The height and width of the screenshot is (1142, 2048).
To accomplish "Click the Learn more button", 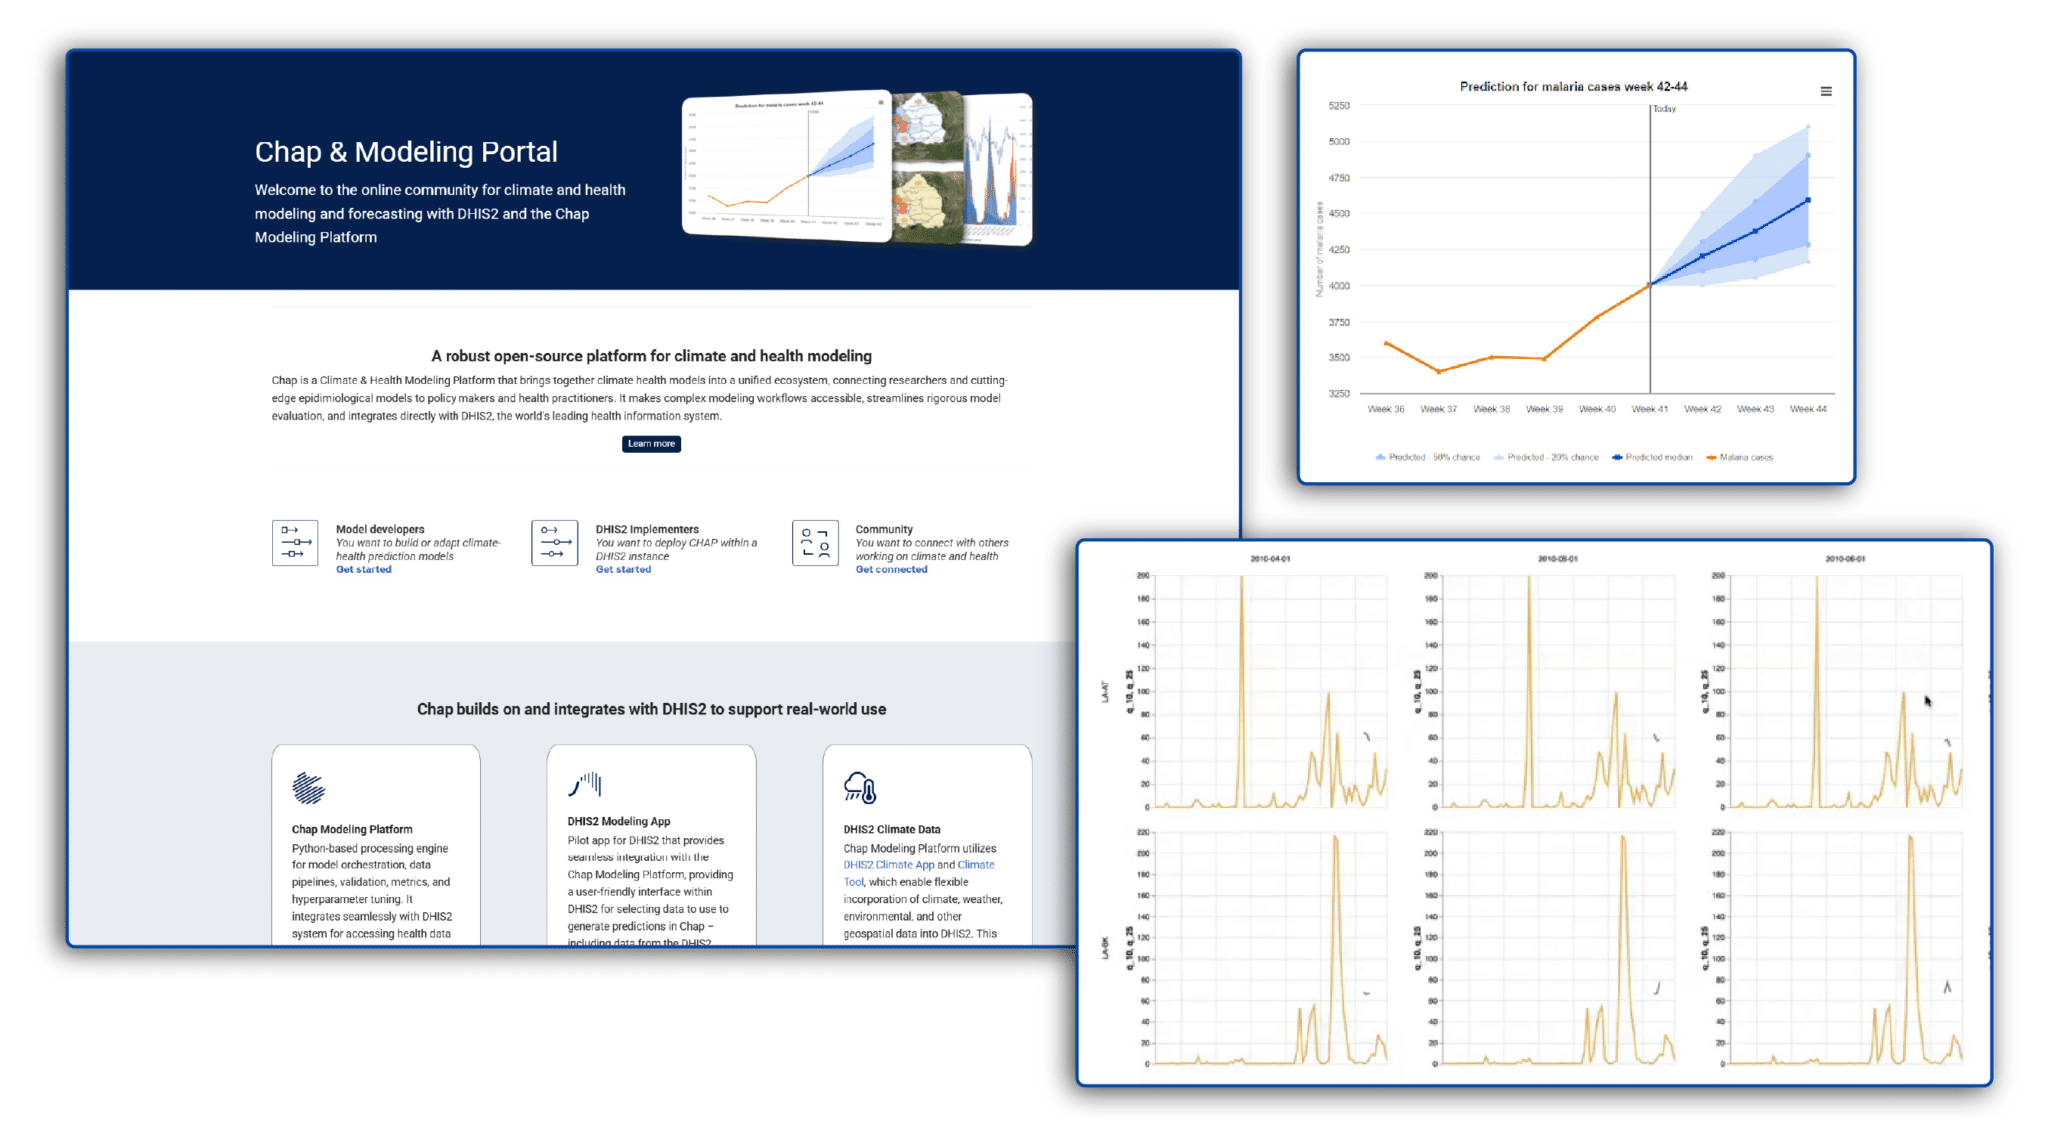I will pos(651,444).
